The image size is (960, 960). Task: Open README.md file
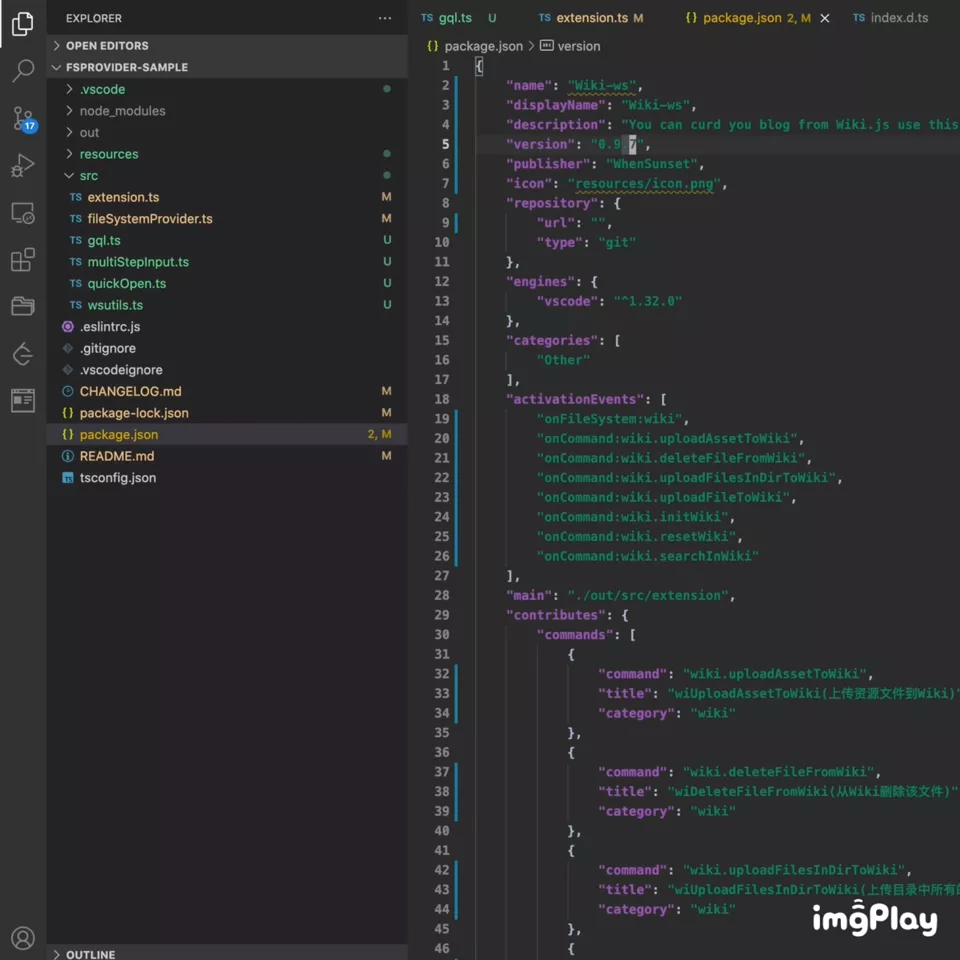227,456
